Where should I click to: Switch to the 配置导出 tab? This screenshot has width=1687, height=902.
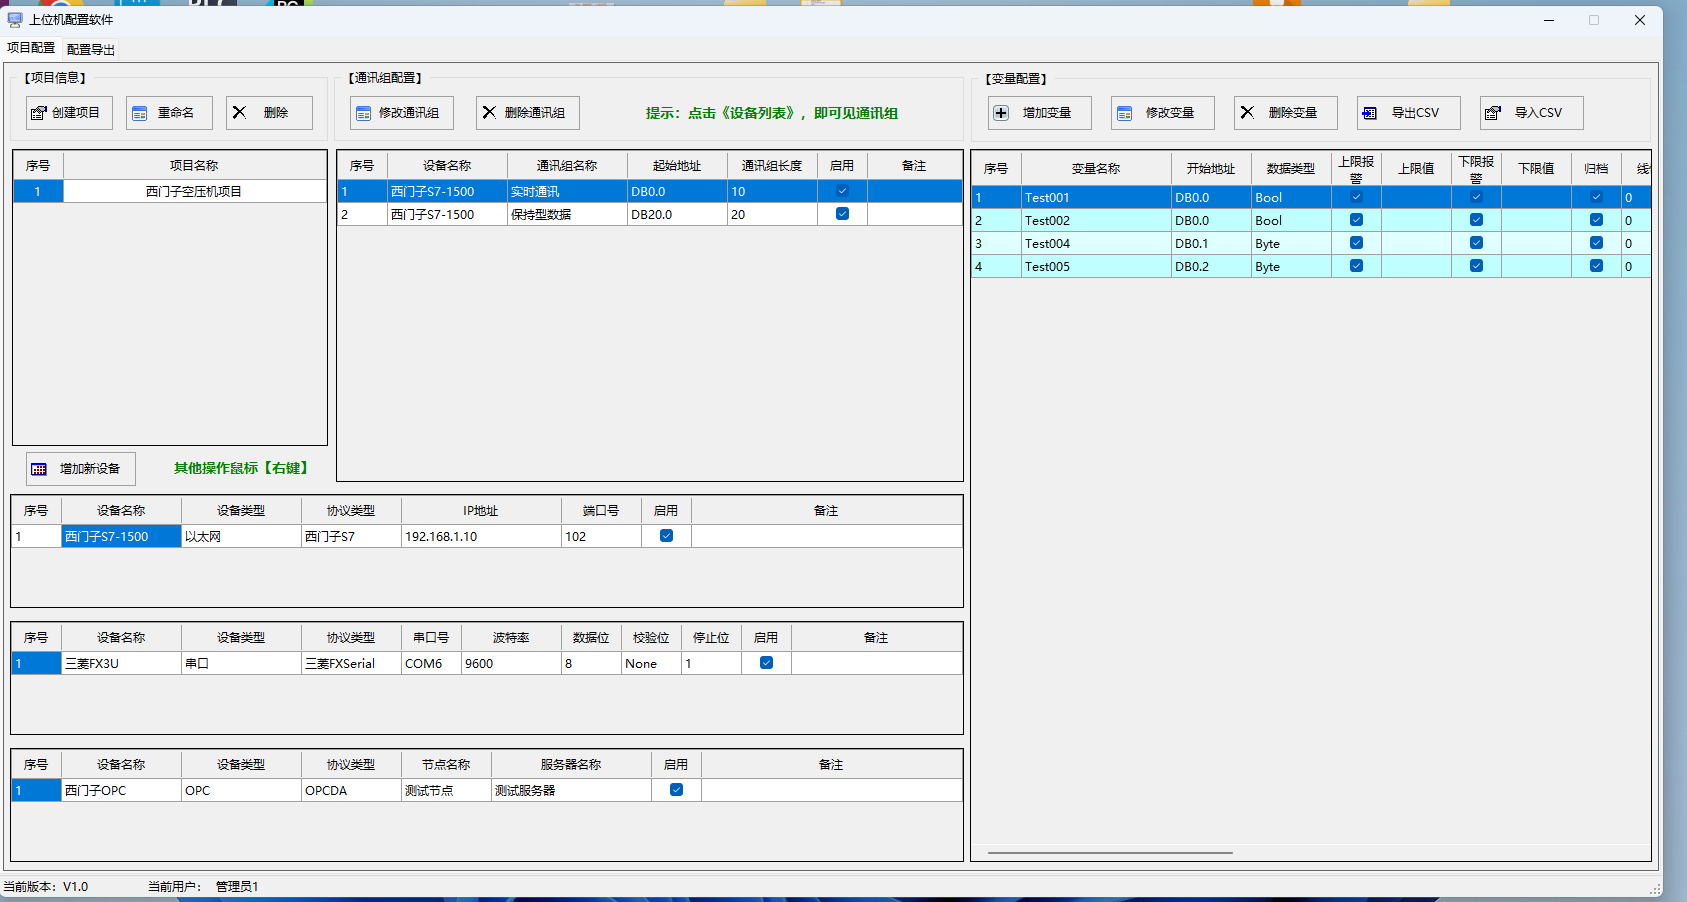click(x=91, y=49)
